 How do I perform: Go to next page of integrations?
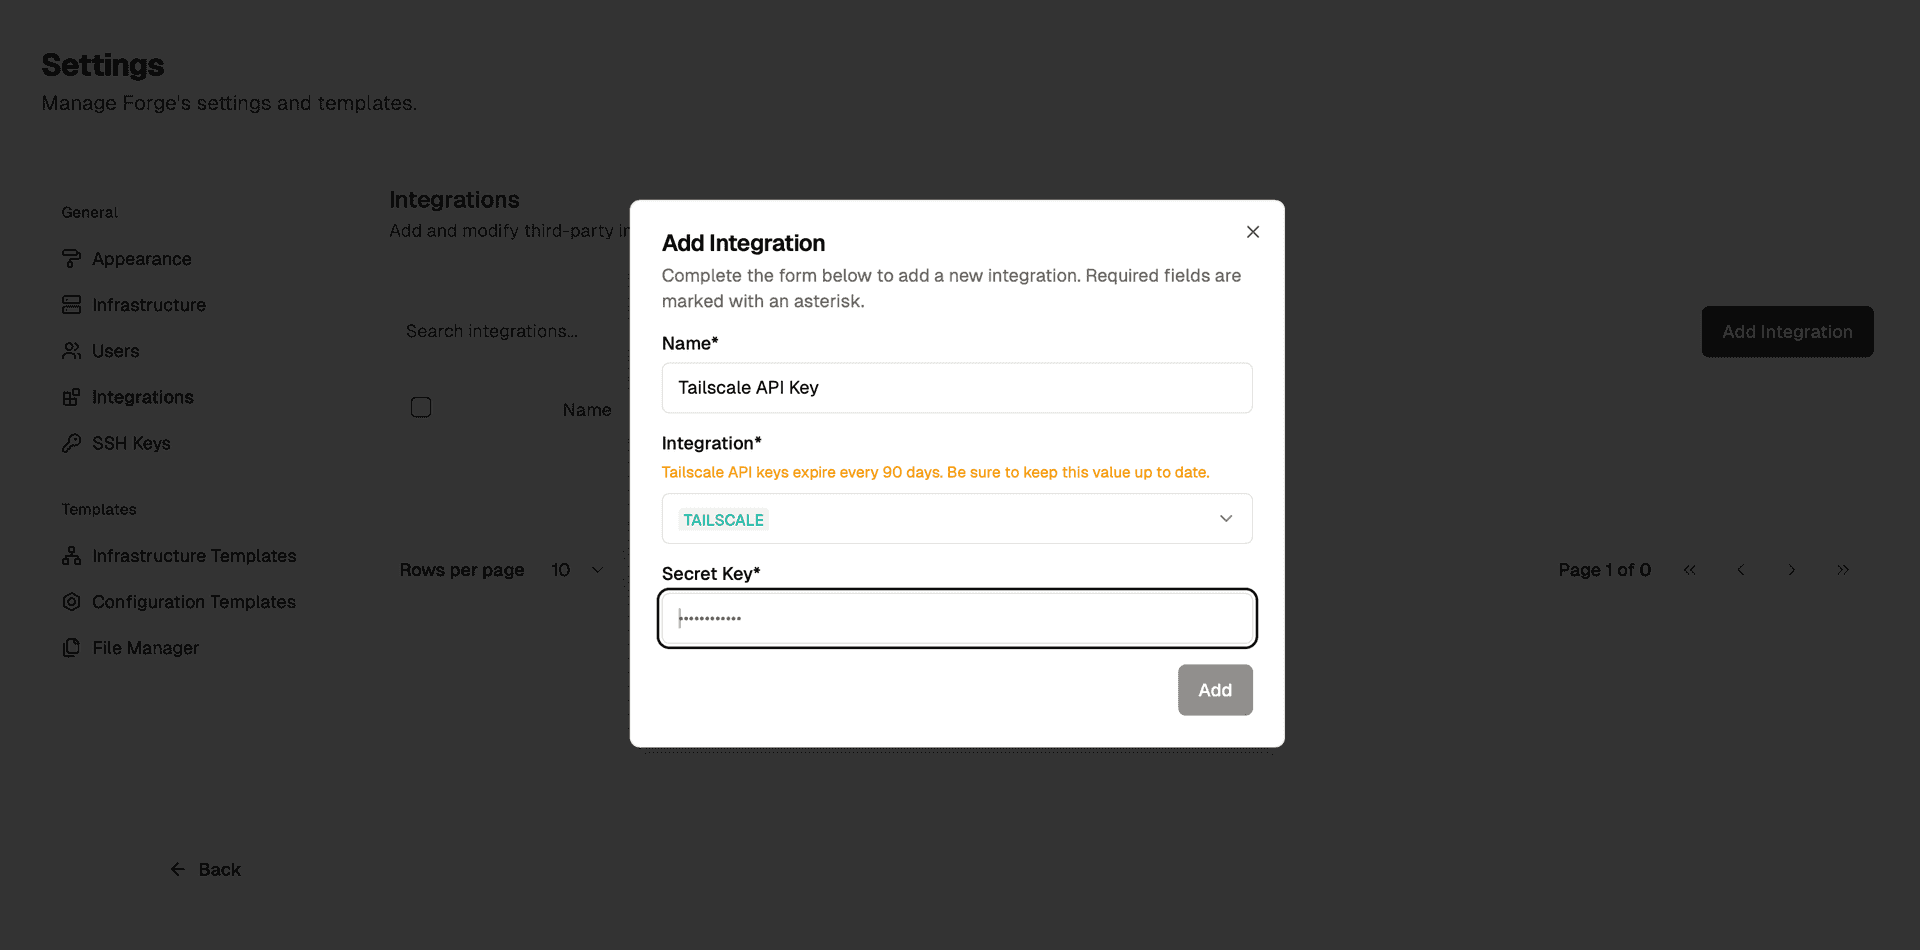tap(1791, 570)
